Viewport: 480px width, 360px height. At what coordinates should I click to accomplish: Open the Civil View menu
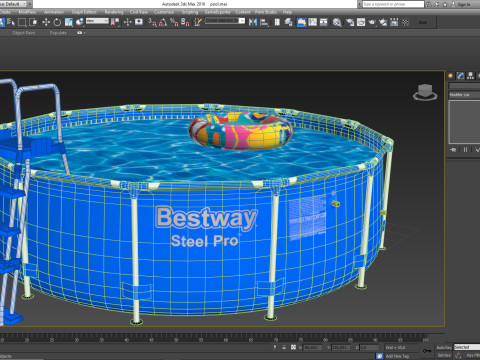click(x=139, y=12)
